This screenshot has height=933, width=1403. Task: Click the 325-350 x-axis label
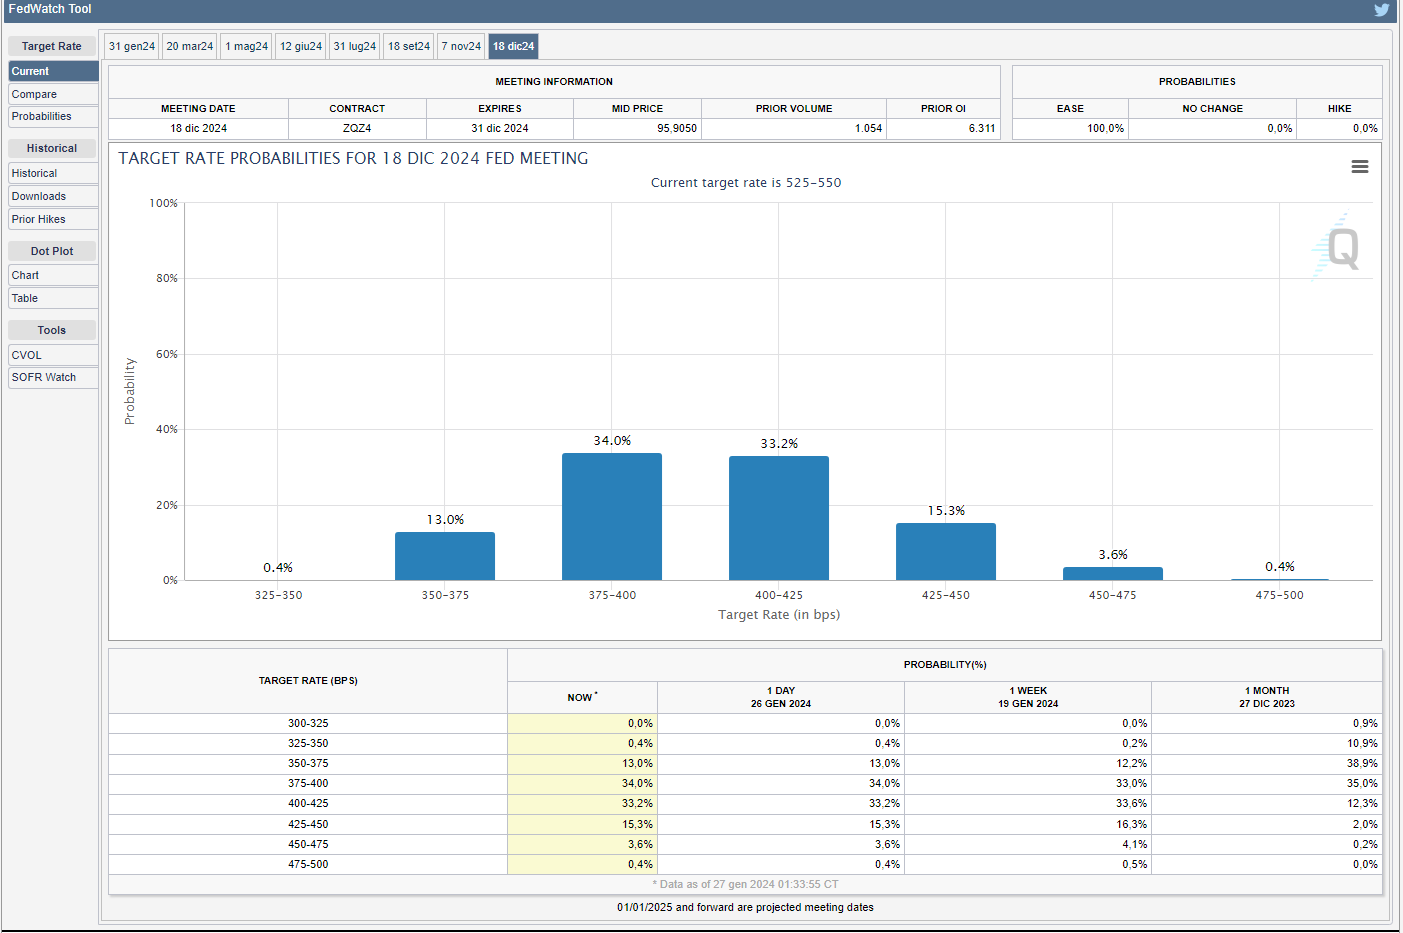coord(278,595)
